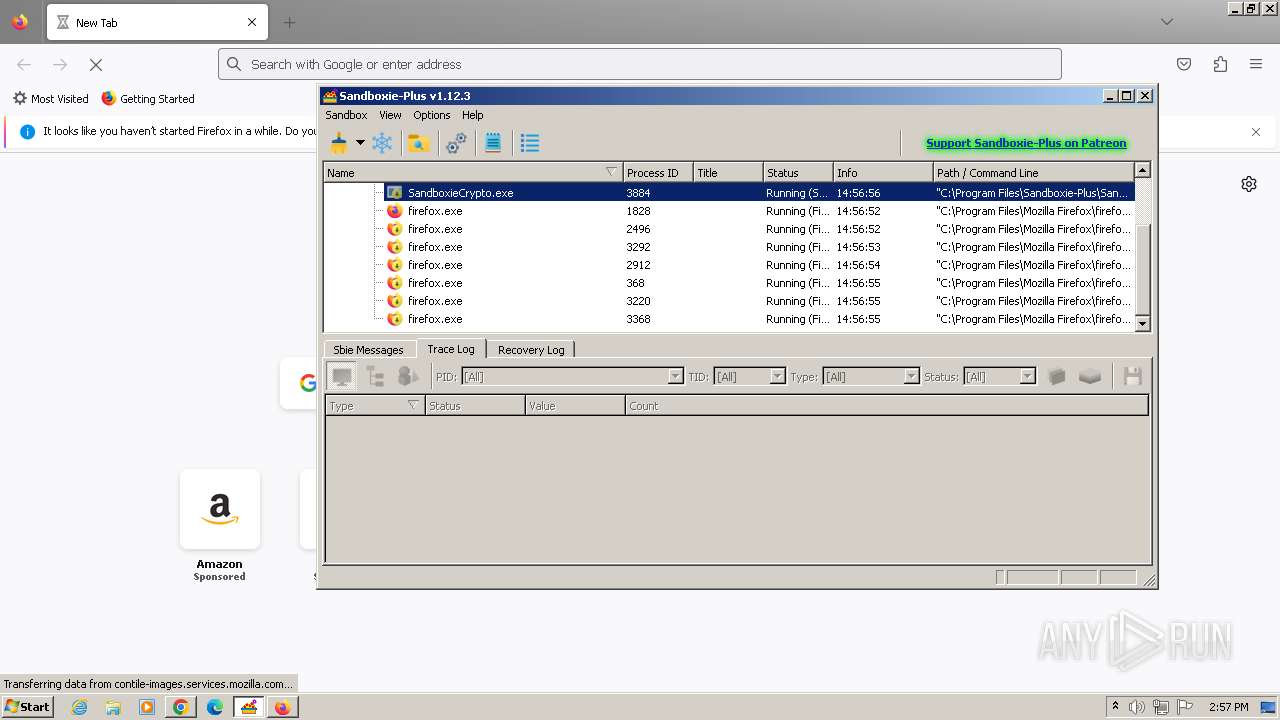
Task: Click the floppy disk save trace icon
Action: pyautogui.click(x=1133, y=377)
